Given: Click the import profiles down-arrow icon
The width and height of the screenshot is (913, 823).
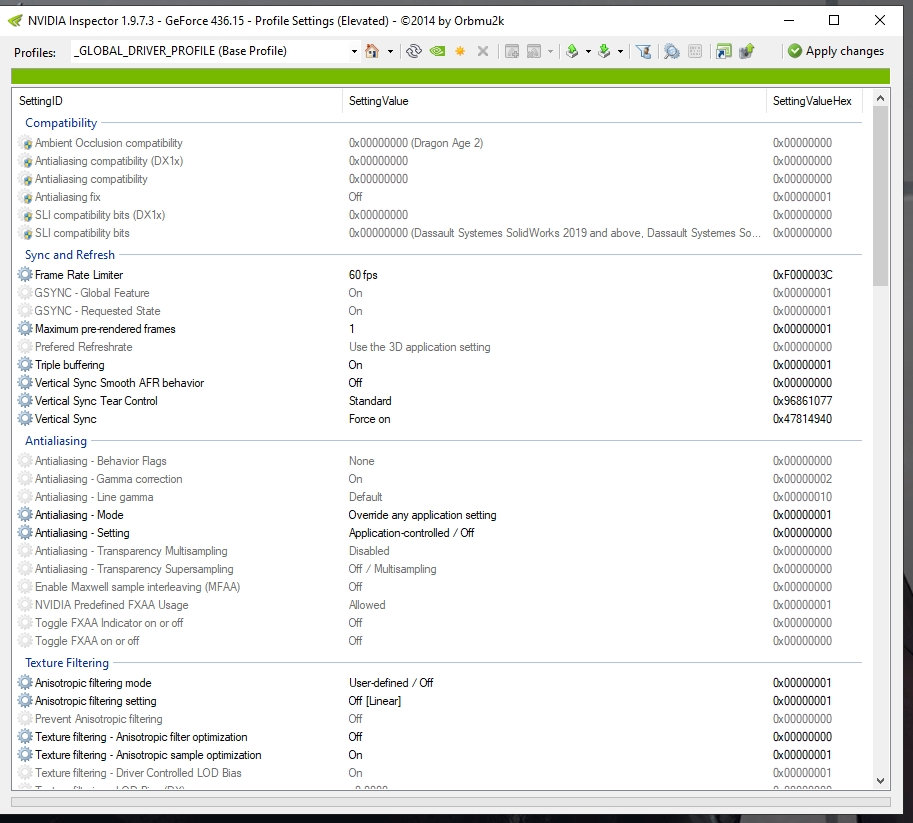Looking at the screenshot, I should (604, 51).
